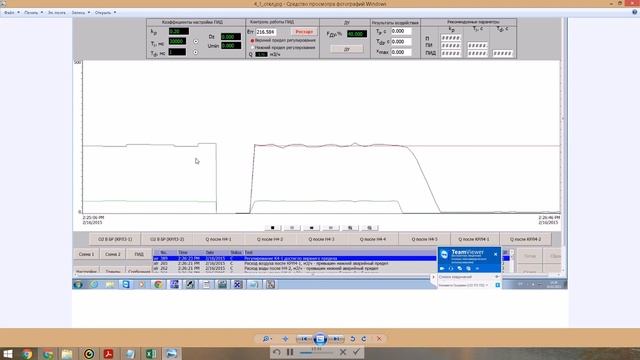Select the Q после НФ 2 button
This screenshot has width=640, height=360.
[270, 239]
